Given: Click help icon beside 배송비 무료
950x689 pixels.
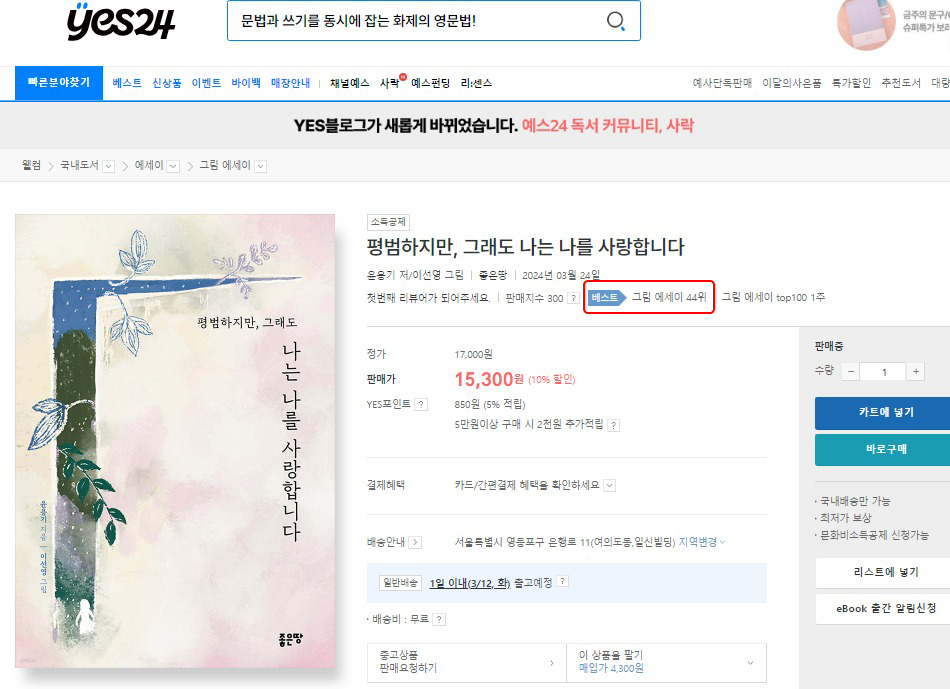Looking at the screenshot, I should (x=439, y=619).
